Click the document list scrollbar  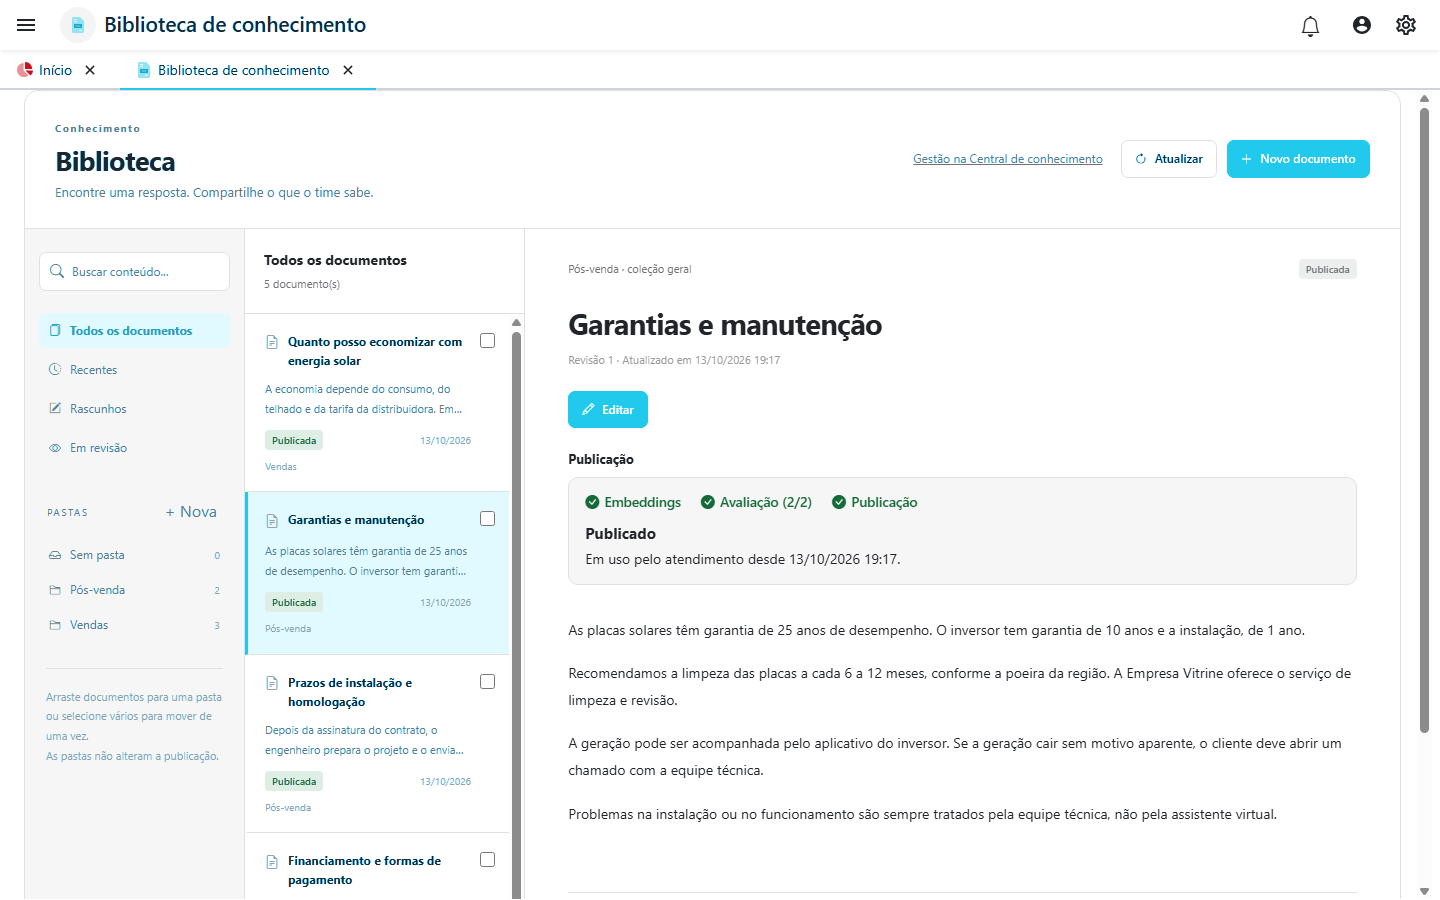click(x=516, y=615)
